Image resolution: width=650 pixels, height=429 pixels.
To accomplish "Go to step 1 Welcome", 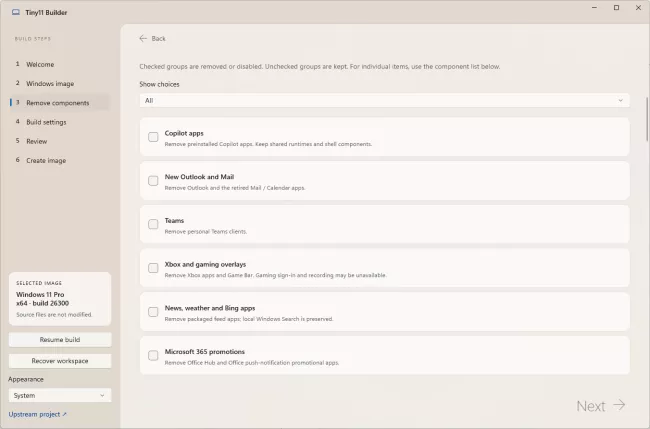I will click(60, 64).
